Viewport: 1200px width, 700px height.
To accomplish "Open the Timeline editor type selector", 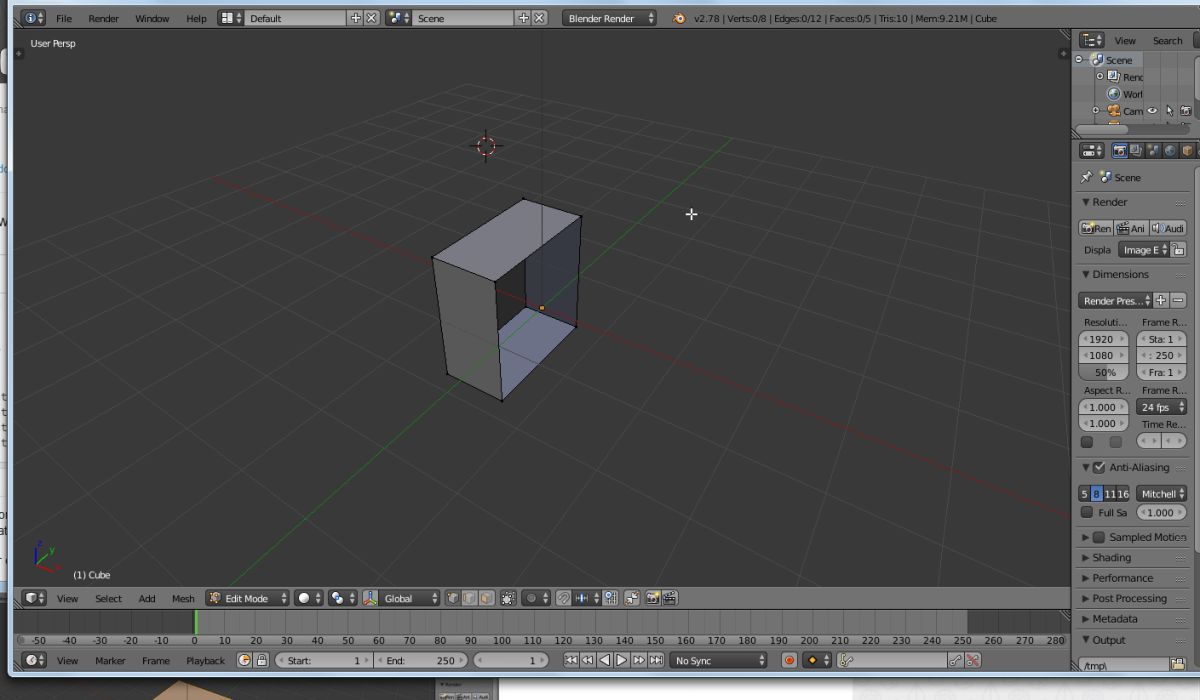I will coord(35,660).
